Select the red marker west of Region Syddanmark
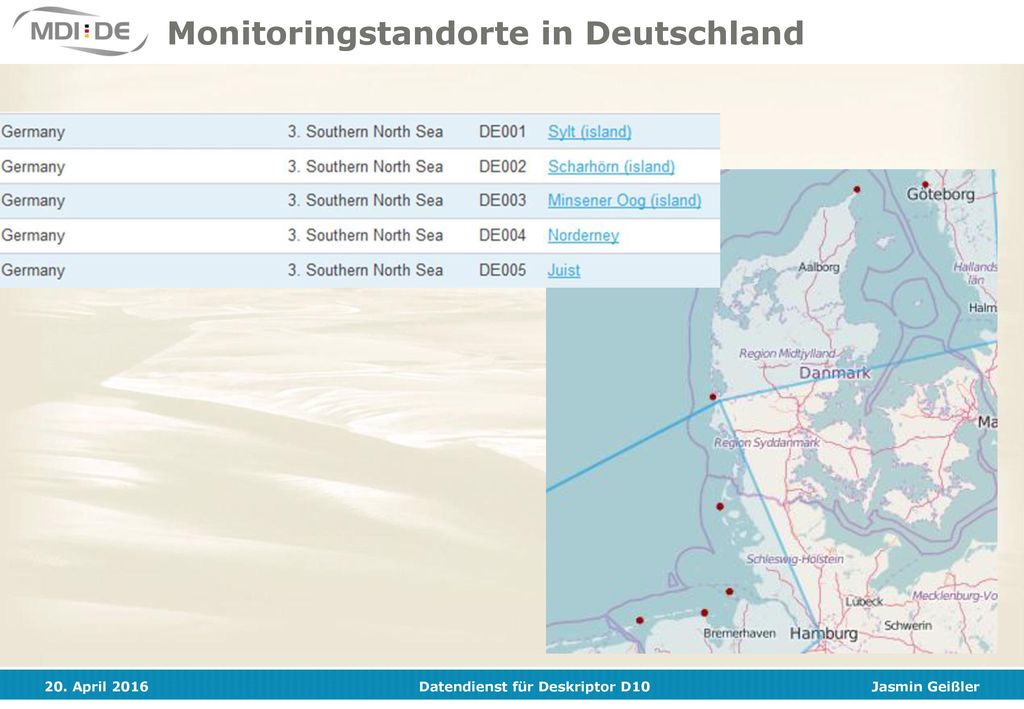Image resolution: width=1024 pixels, height=709 pixels. (713, 397)
